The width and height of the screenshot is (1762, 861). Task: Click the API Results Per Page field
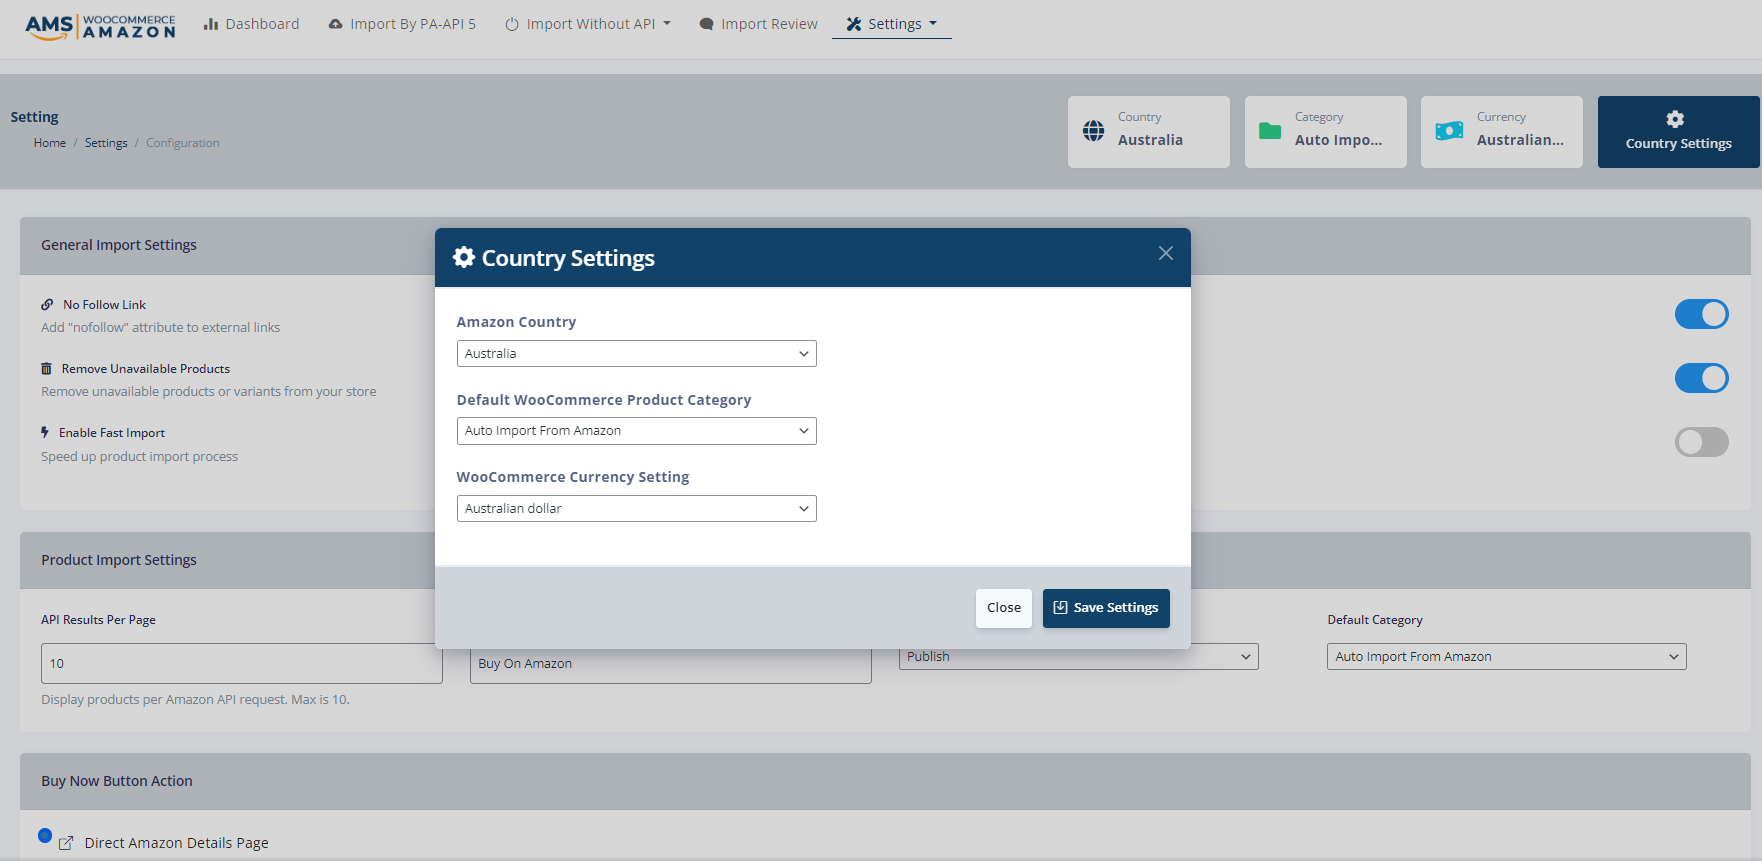pyautogui.click(x=242, y=663)
